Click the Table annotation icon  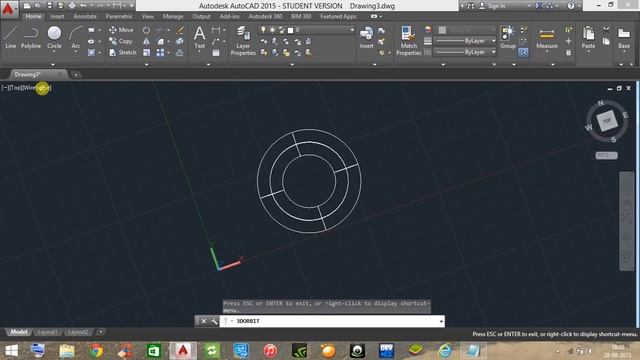(x=216, y=53)
